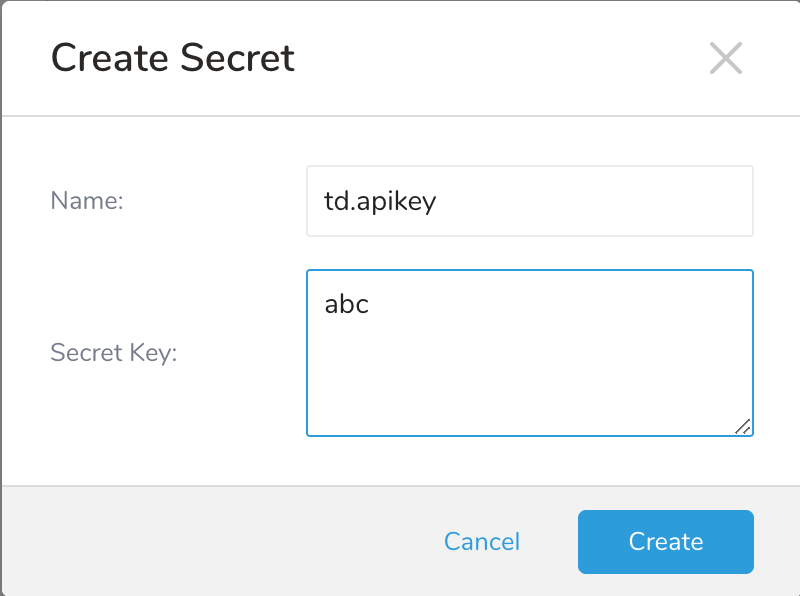Click the Name: label
The width and height of the screenshot is (800, 596).
87,201
